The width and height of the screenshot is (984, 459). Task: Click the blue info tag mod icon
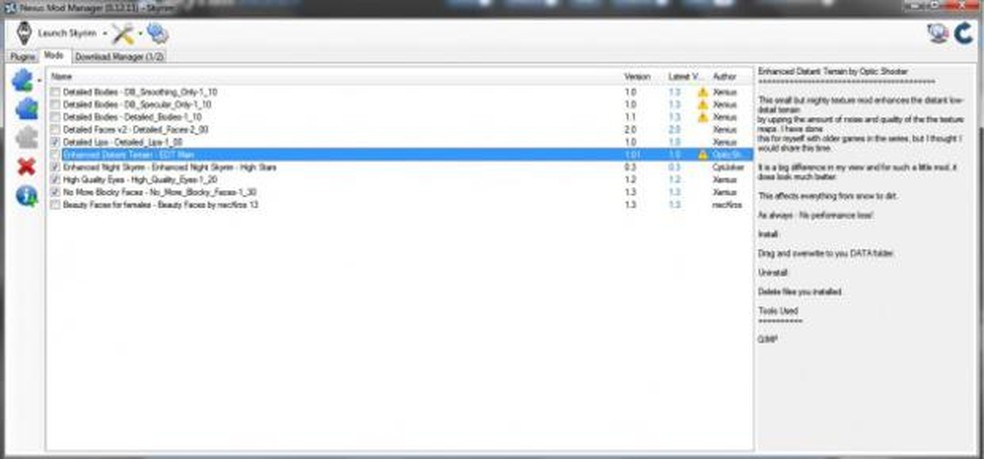26,197
